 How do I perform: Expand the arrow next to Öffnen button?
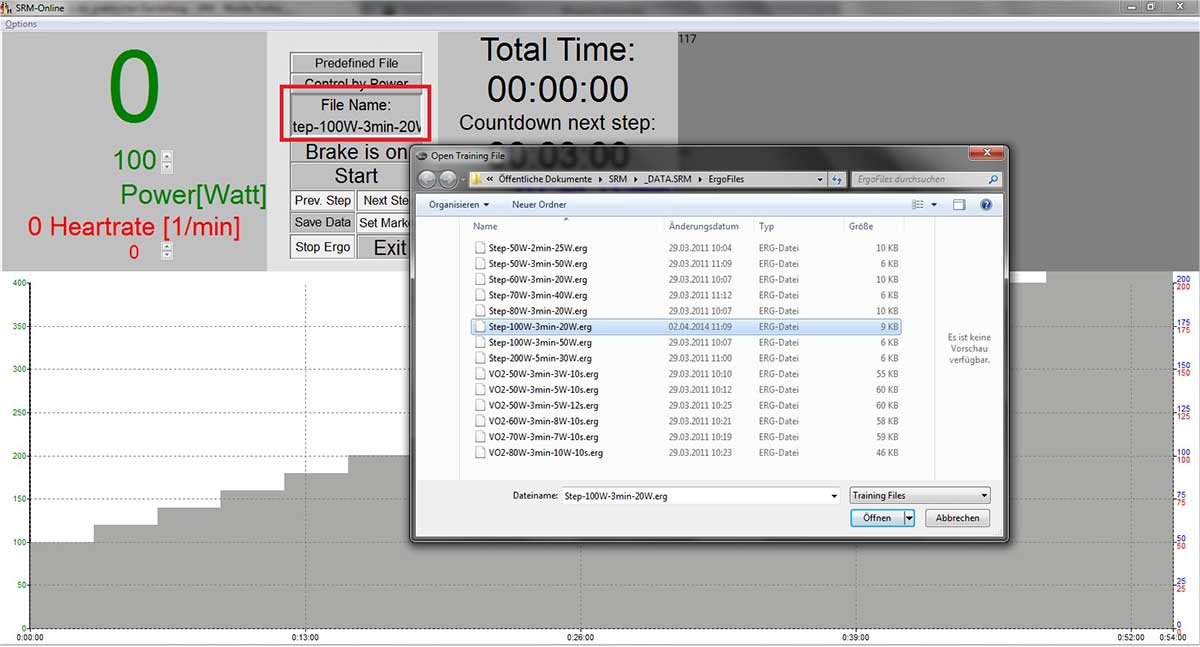click(x=909, y=518)
